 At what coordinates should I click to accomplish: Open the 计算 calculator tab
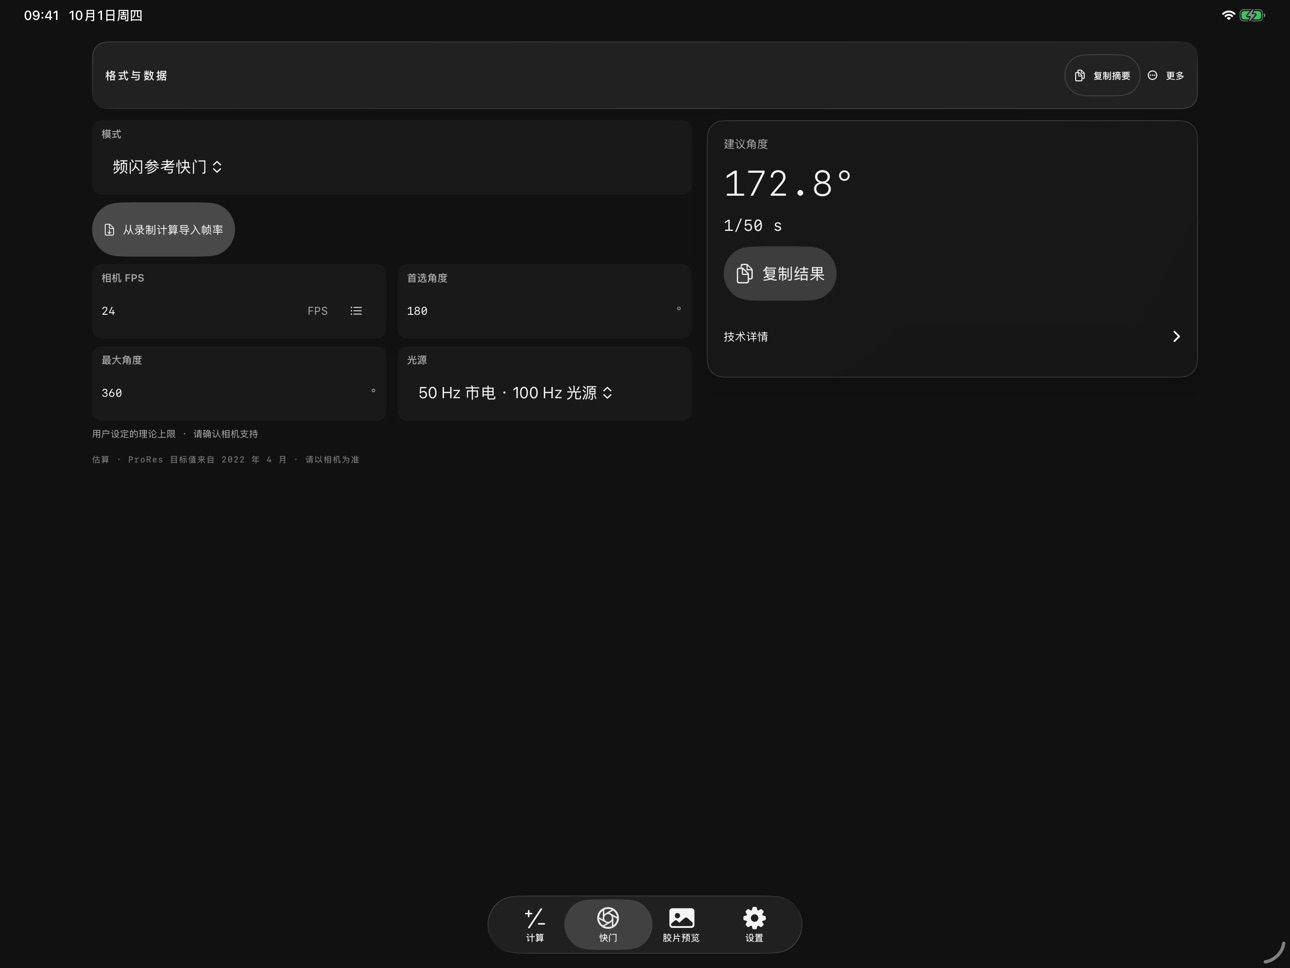coord(535,924)
